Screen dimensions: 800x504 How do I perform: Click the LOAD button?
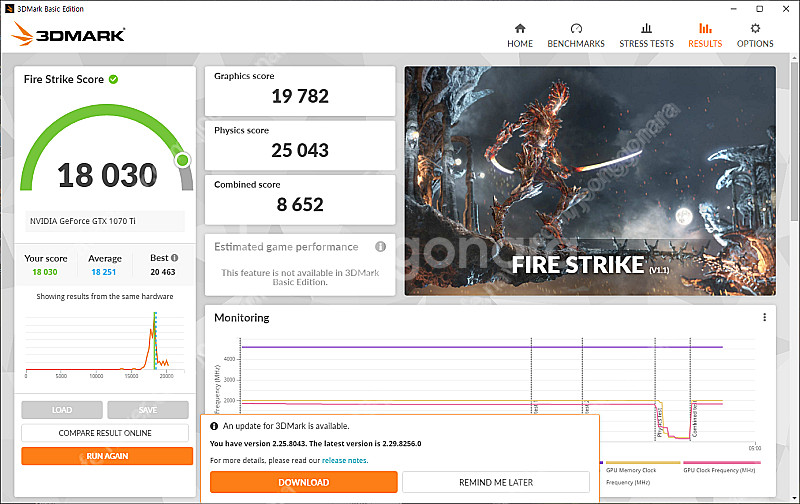click(x=62, y=410)
